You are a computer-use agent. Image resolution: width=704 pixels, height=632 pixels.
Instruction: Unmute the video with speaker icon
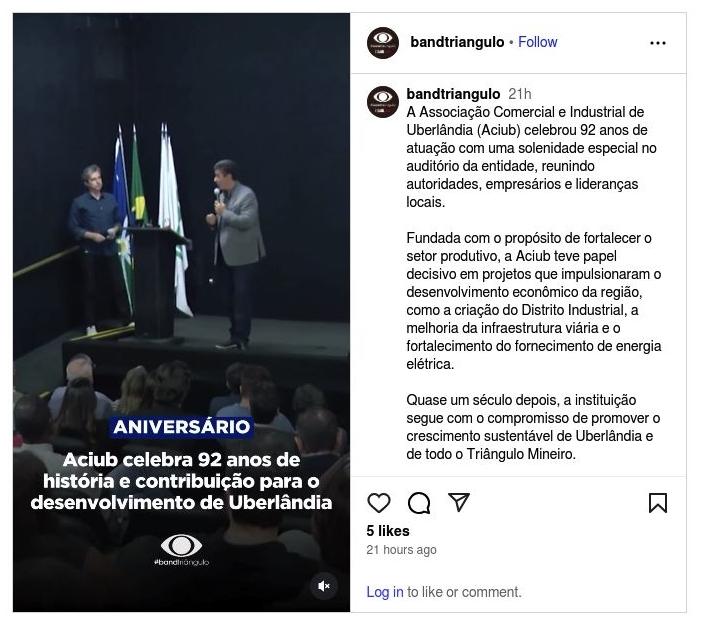point(323,586)
